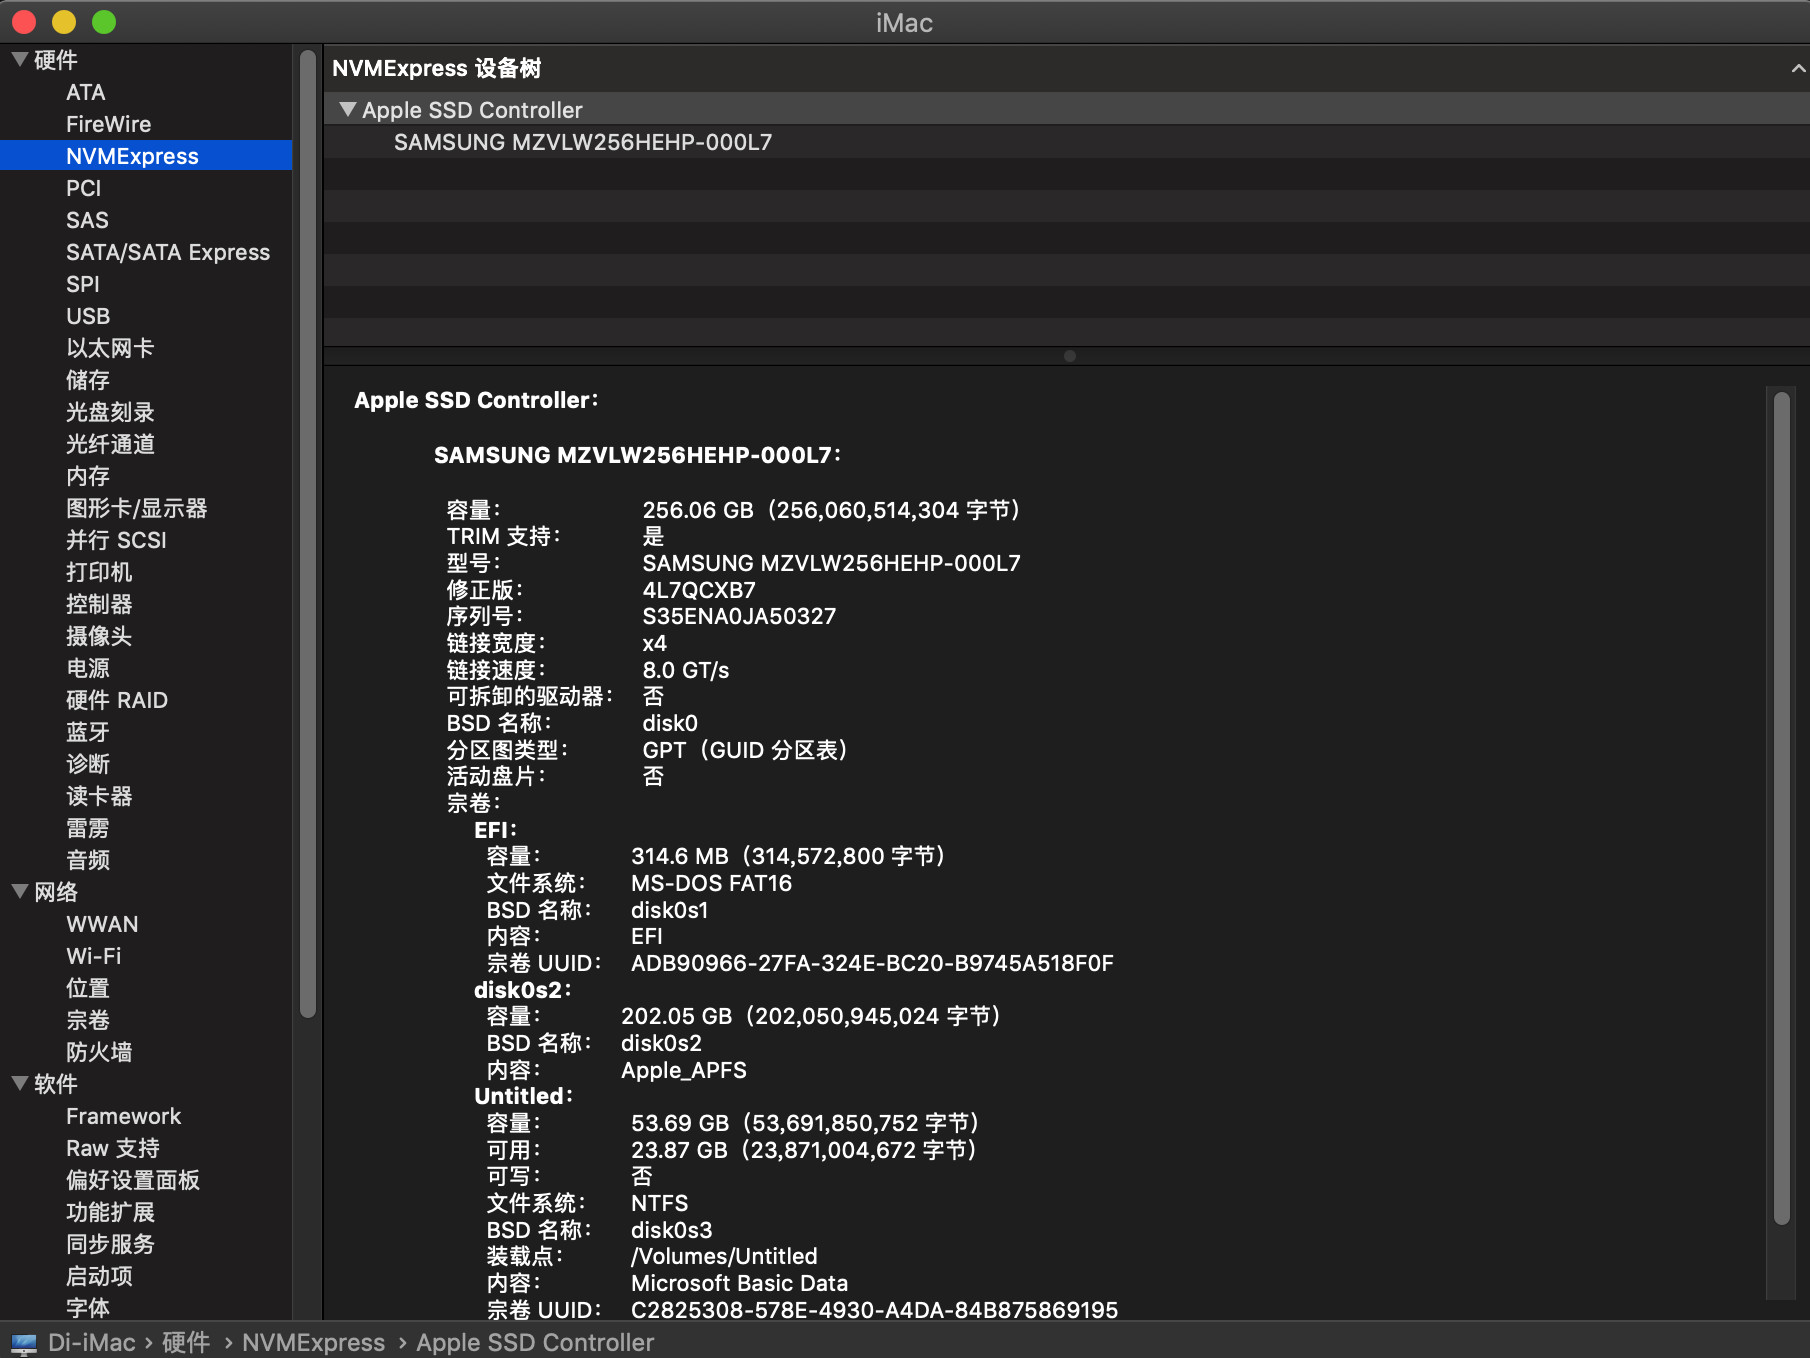Select 光纤通道 in the sidebar

pyautogui.click(x=110, y=444)
